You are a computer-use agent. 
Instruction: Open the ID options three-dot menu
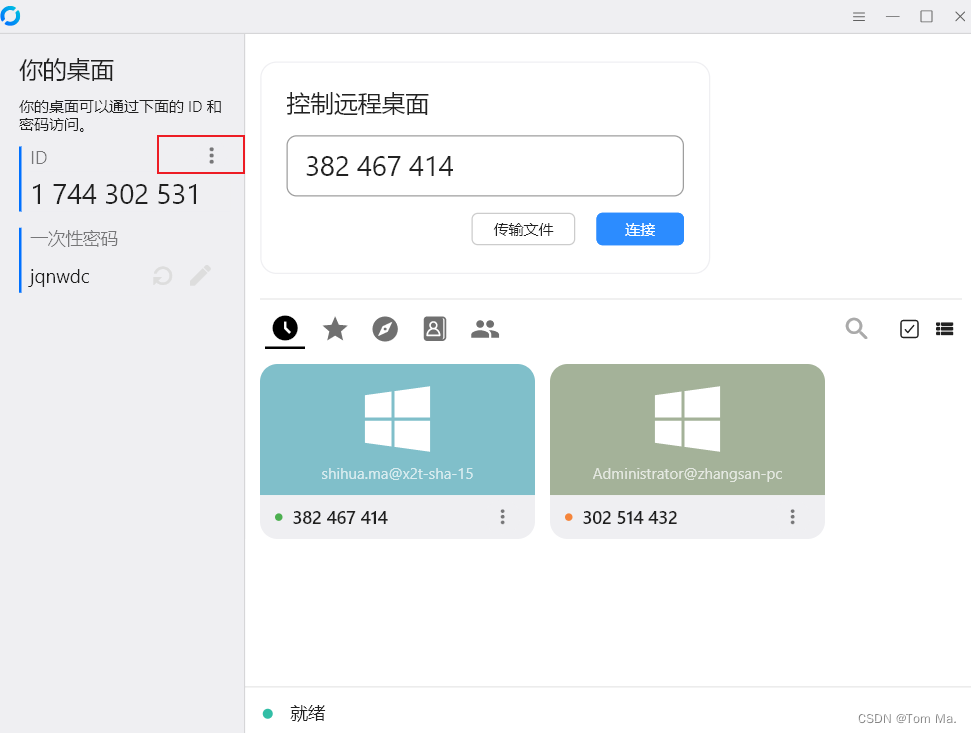click(210, 155)
